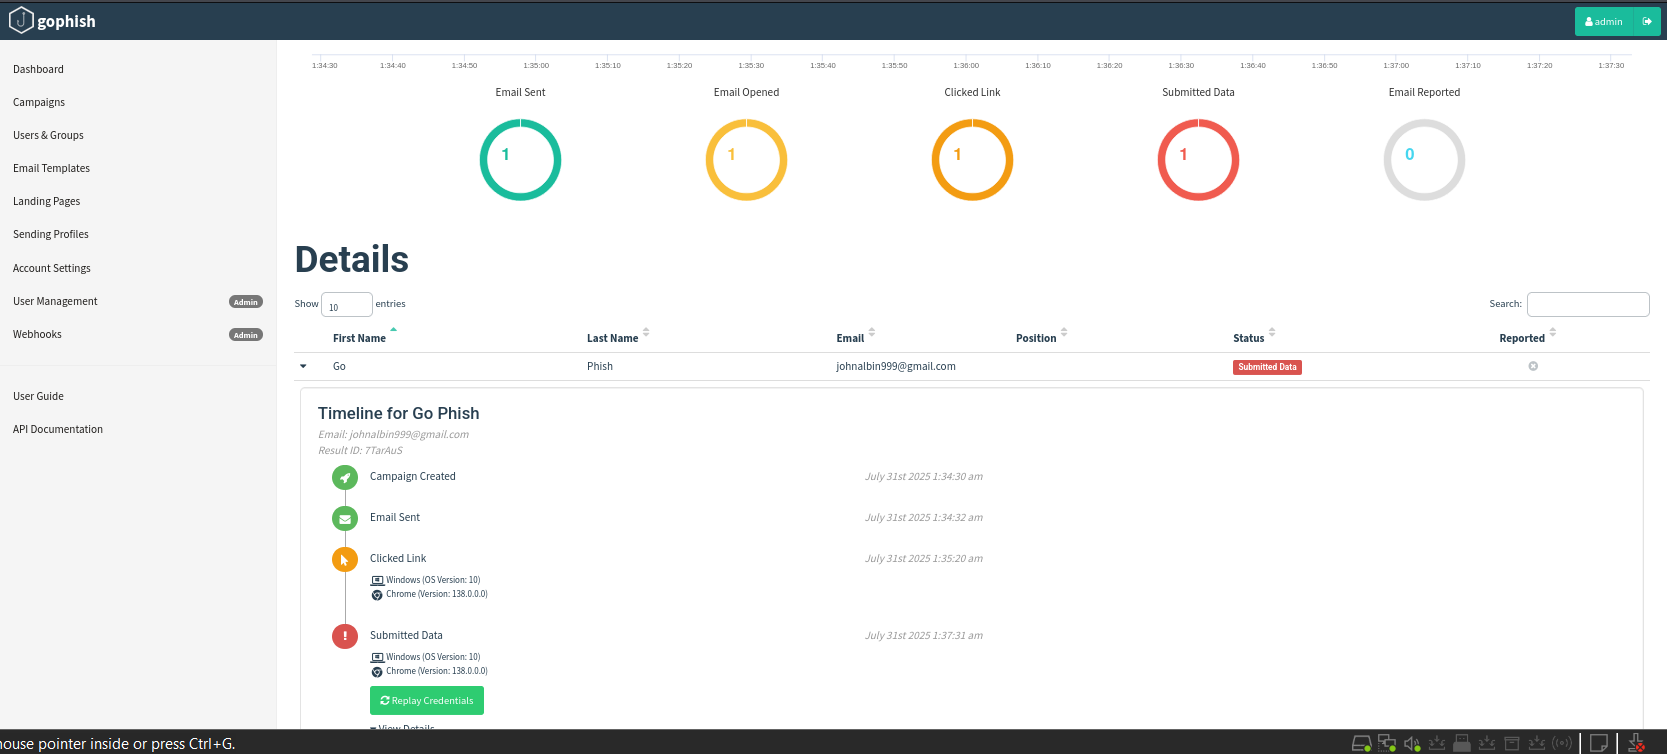Go to Campaigns in the sidebar
Screen dimensions: 1667x754
39,102
